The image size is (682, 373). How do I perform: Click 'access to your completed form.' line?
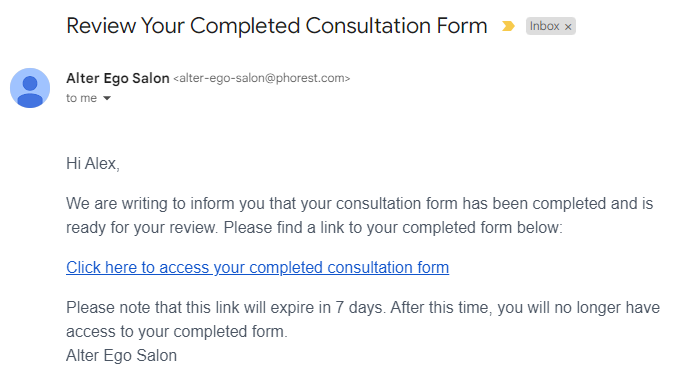point(177,331)
